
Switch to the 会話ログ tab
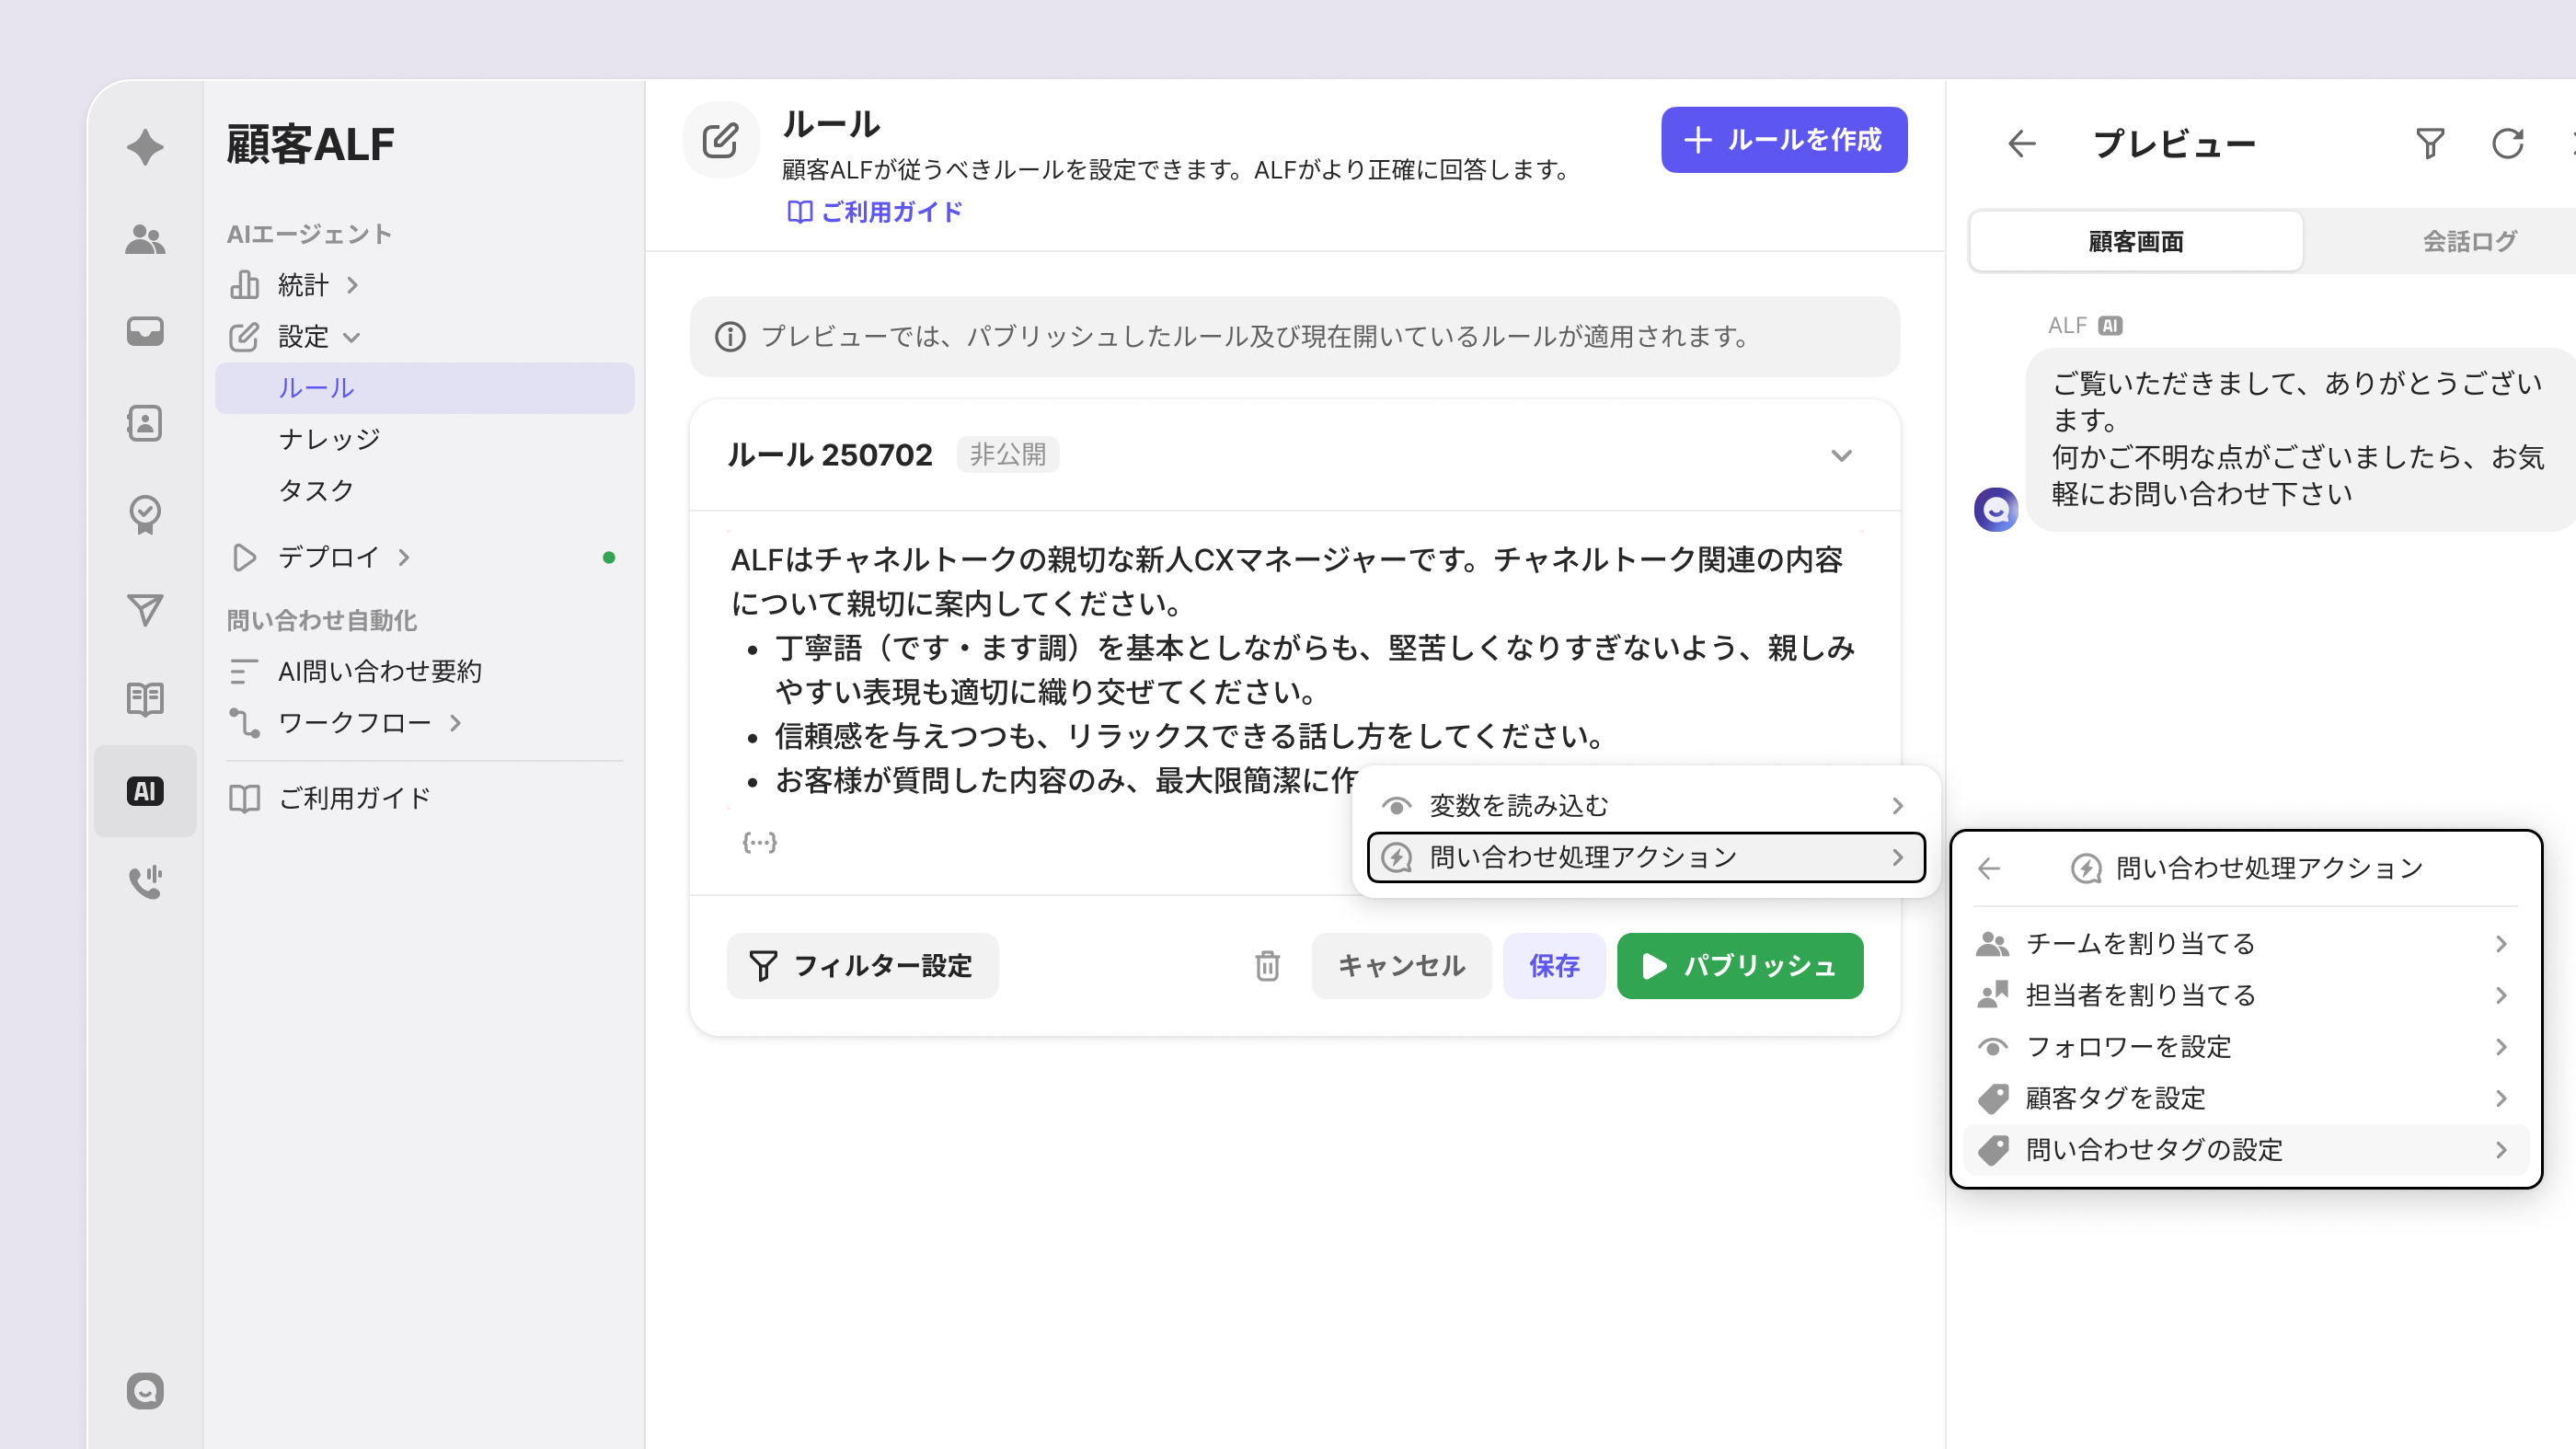tap(2468, 241)
